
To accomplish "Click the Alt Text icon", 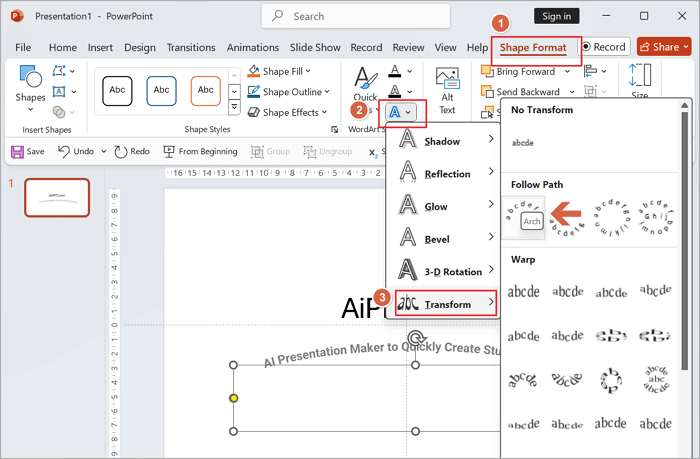I will coord(447,80).
